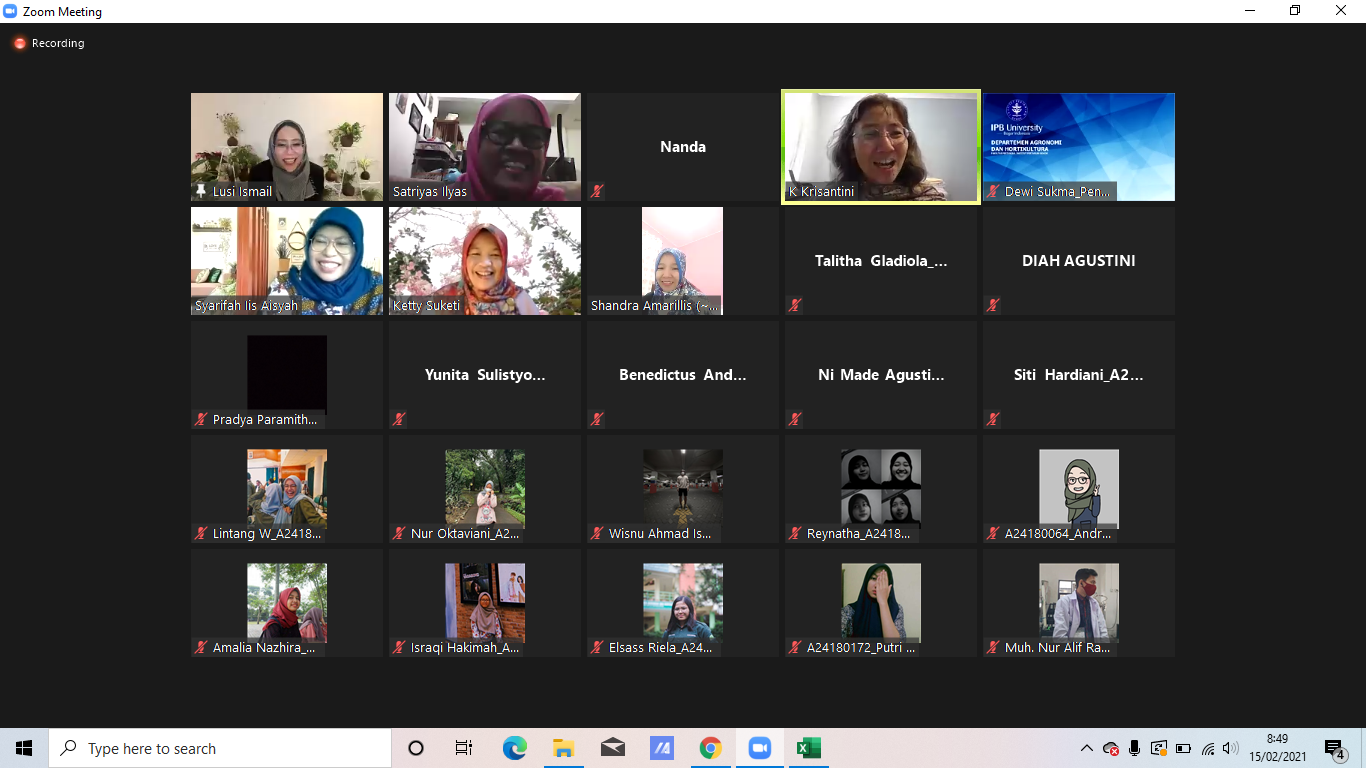Expand hidden system tray icons chevron

point(1087,748)
